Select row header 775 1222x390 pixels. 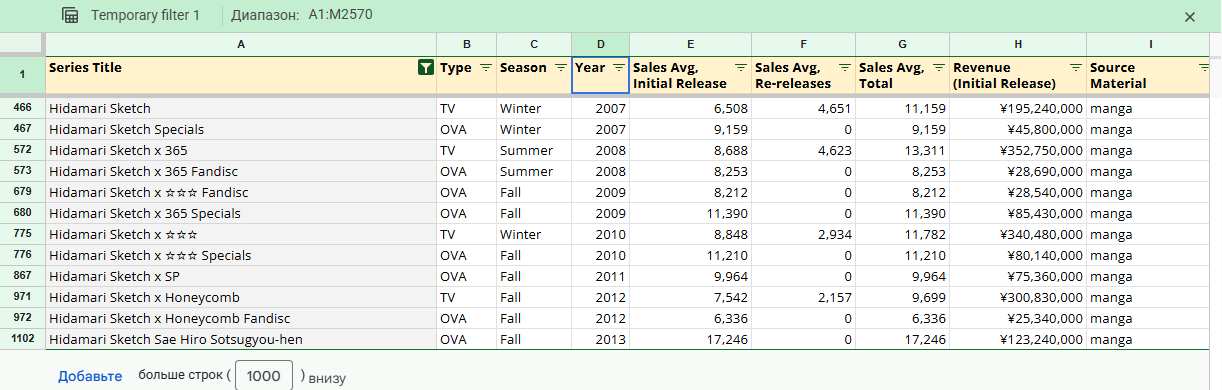(x=22, y=234)
